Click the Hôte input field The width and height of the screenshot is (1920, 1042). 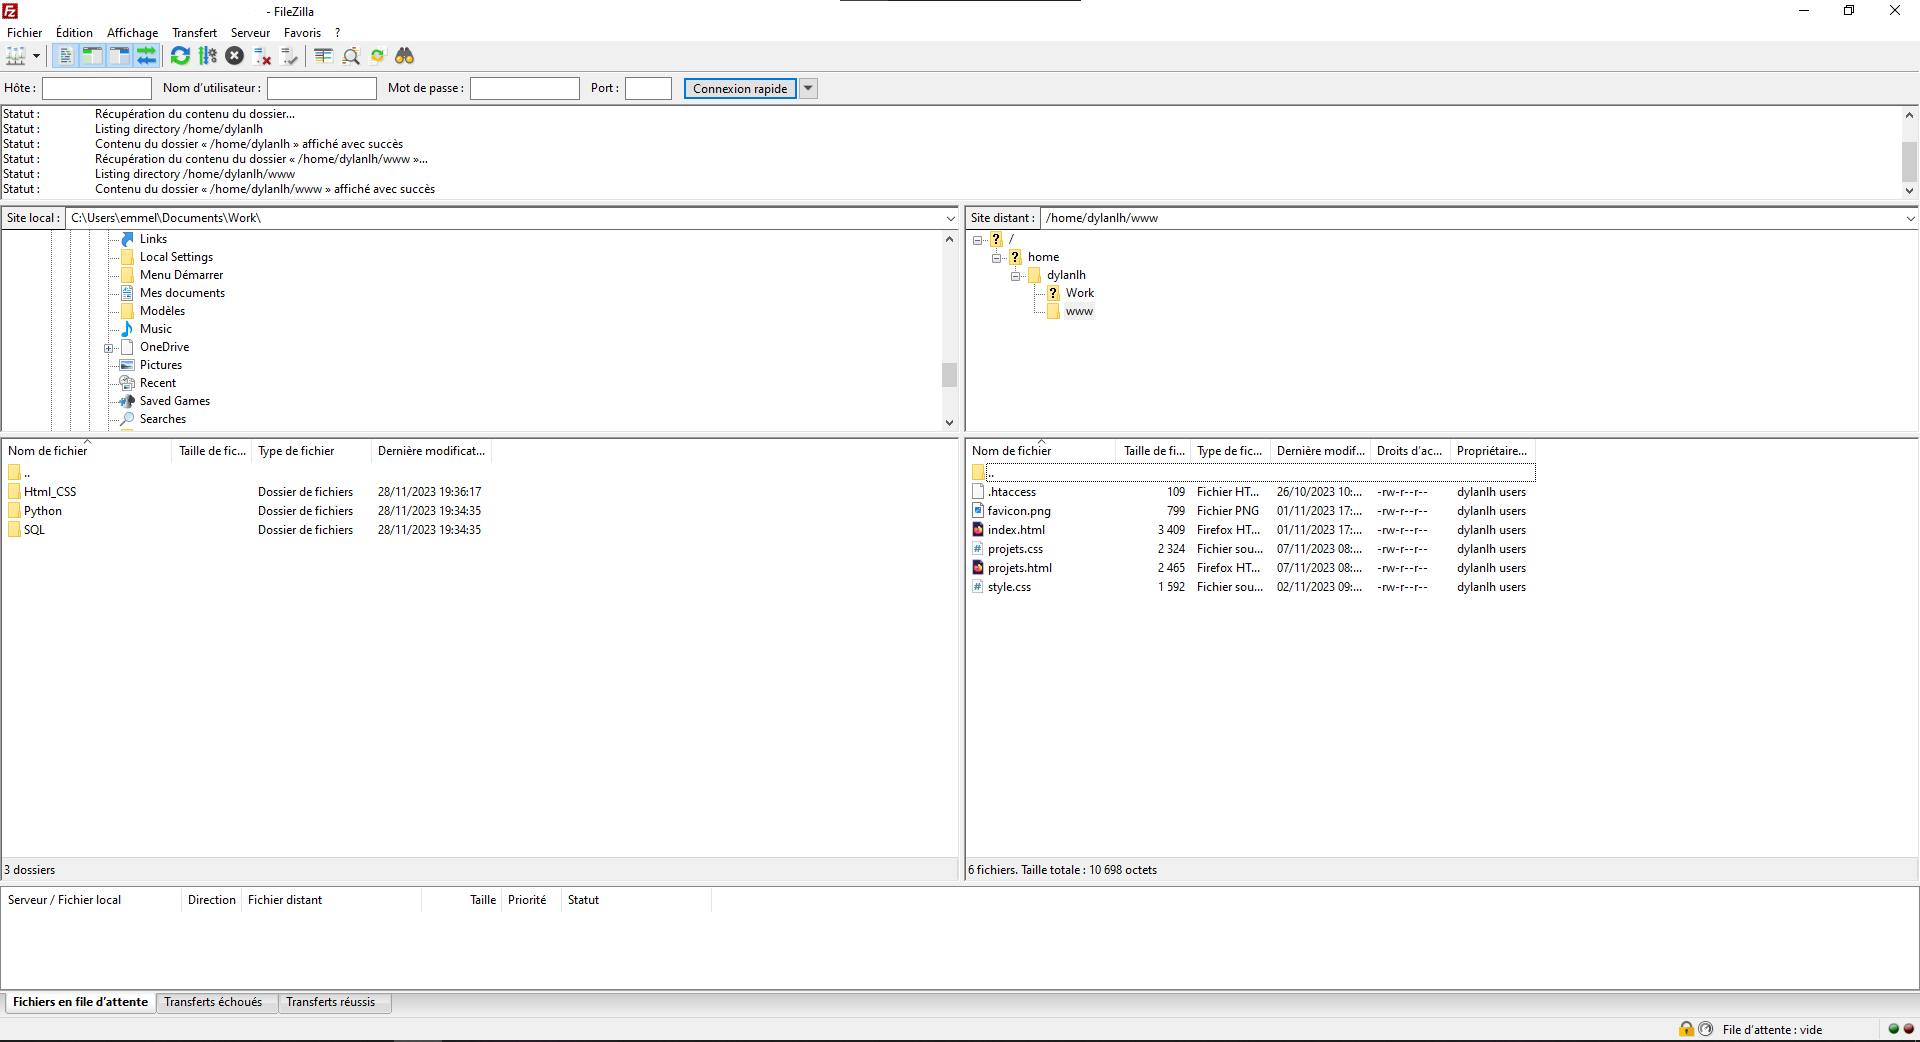point(97,88)
